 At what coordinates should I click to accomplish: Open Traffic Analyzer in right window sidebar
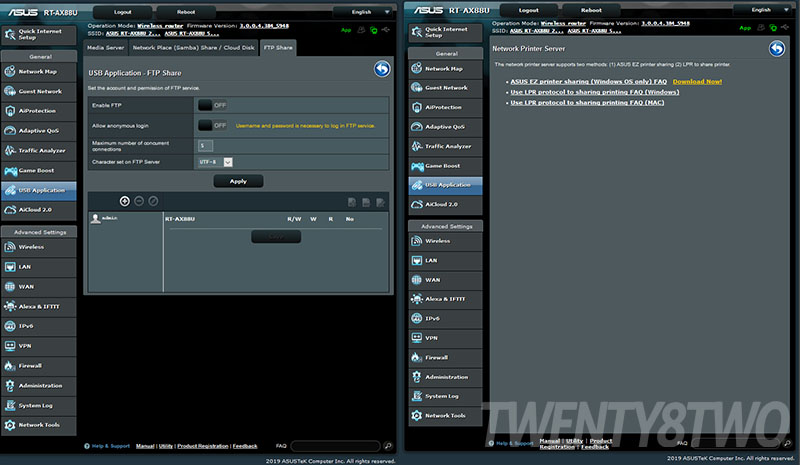click(445, 146)
